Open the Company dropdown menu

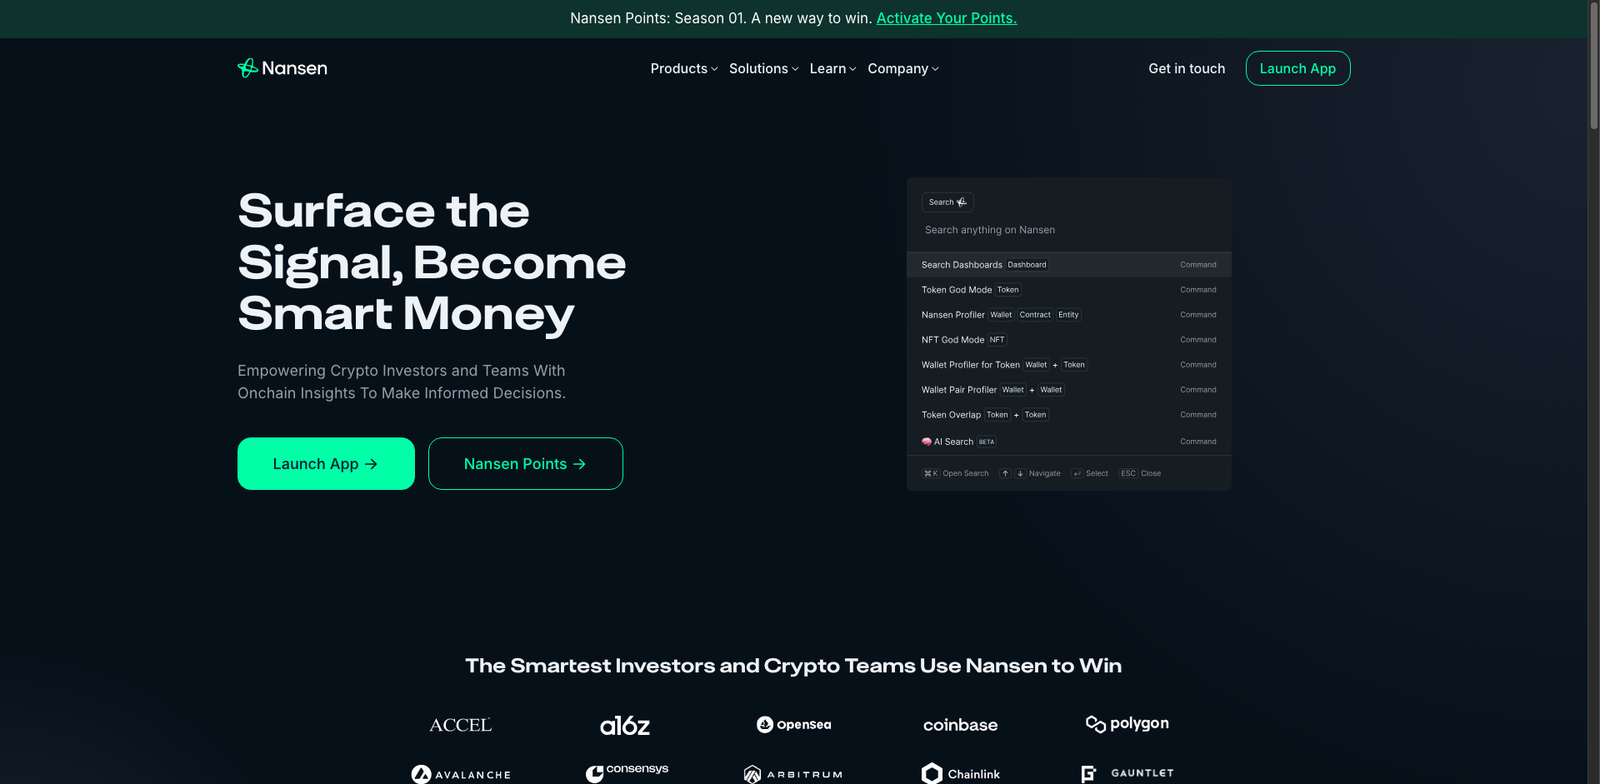(903, 69)
